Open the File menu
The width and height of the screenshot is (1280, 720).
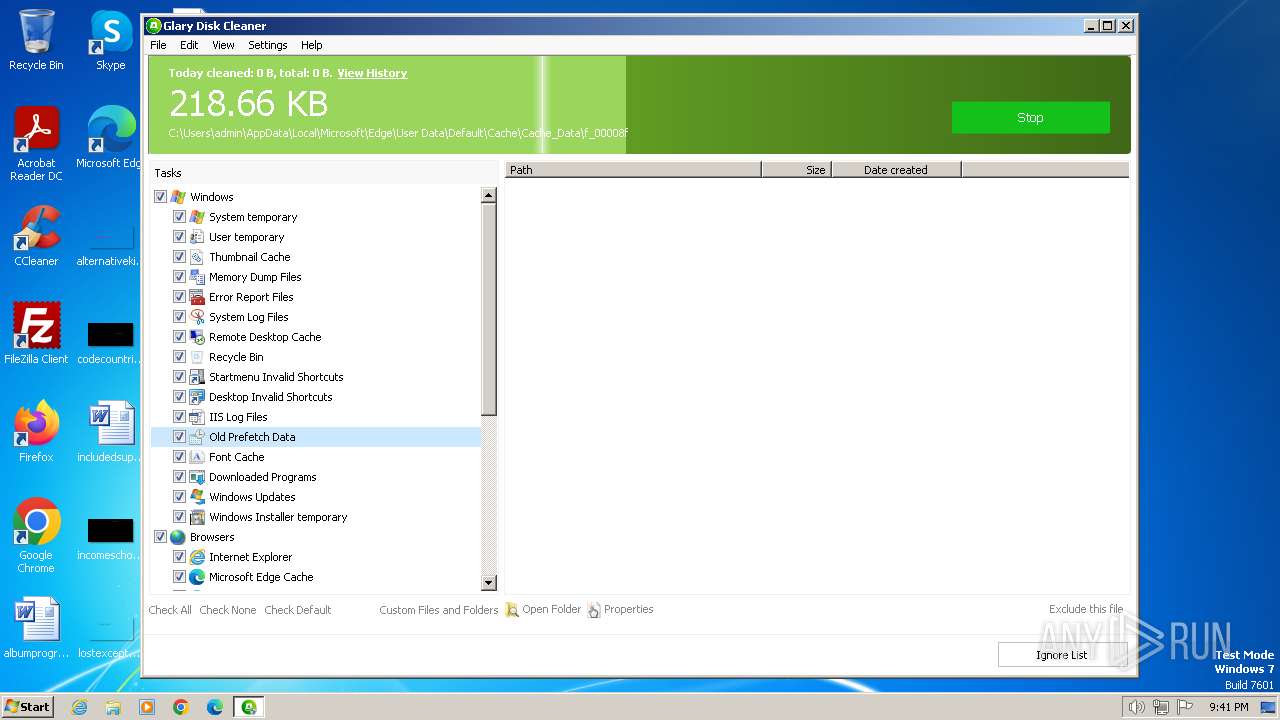click(x=158, y=45)
